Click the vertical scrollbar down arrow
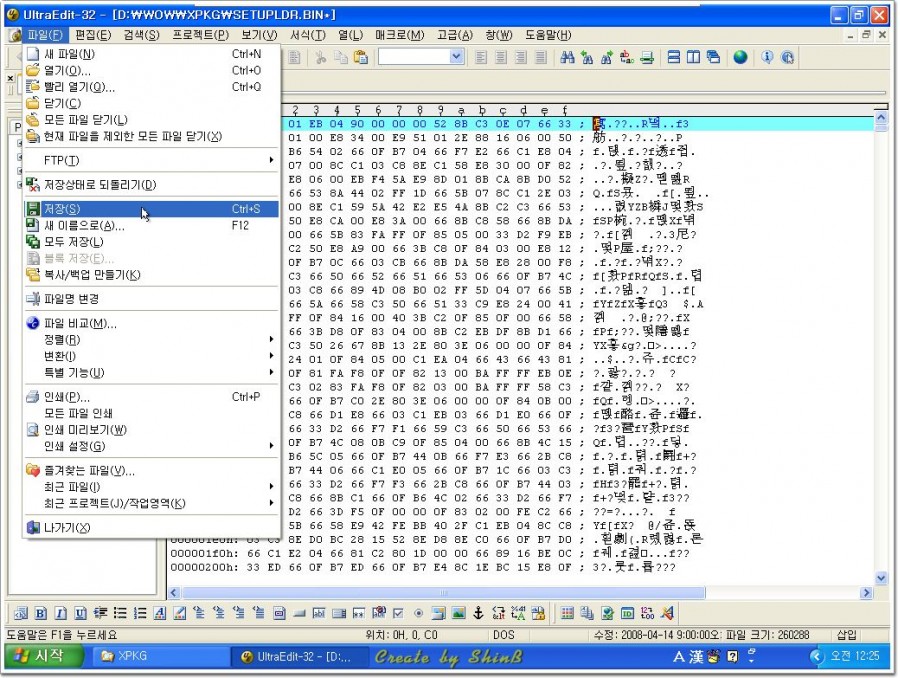 click(882, 578)
